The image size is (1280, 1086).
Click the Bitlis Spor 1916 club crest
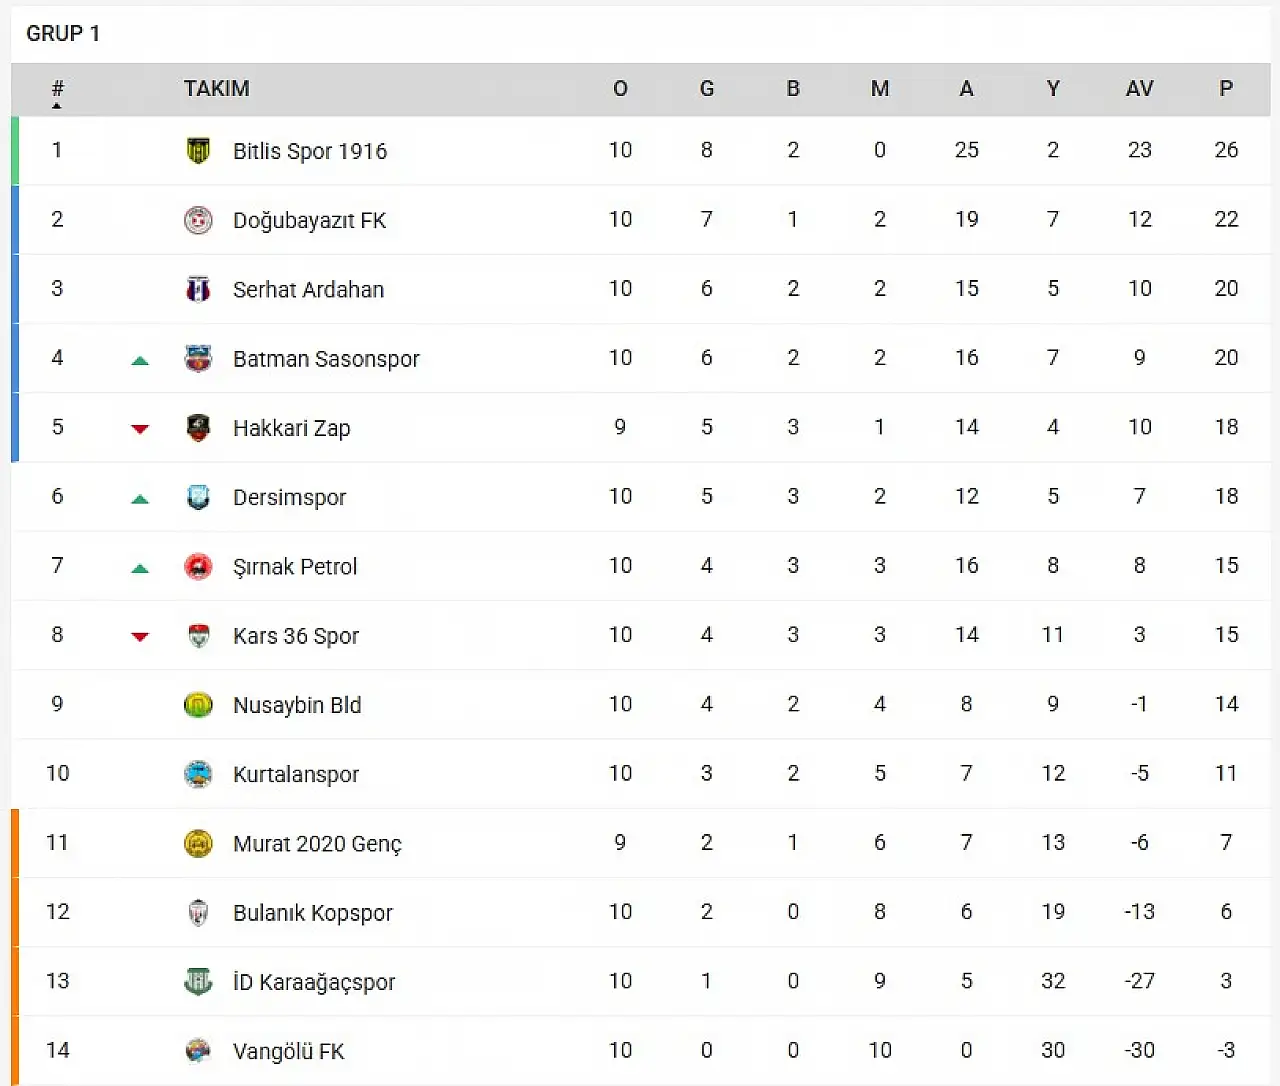click(198, 151)
